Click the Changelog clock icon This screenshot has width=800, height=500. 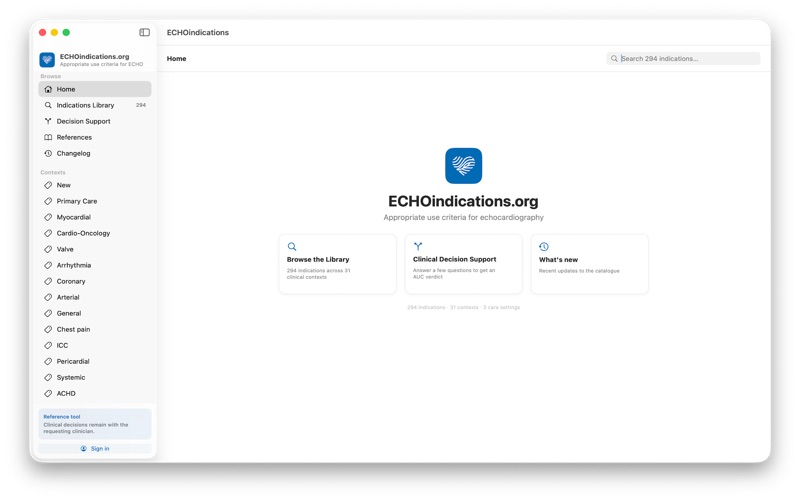pyautogui.click(x=48, y=153)
